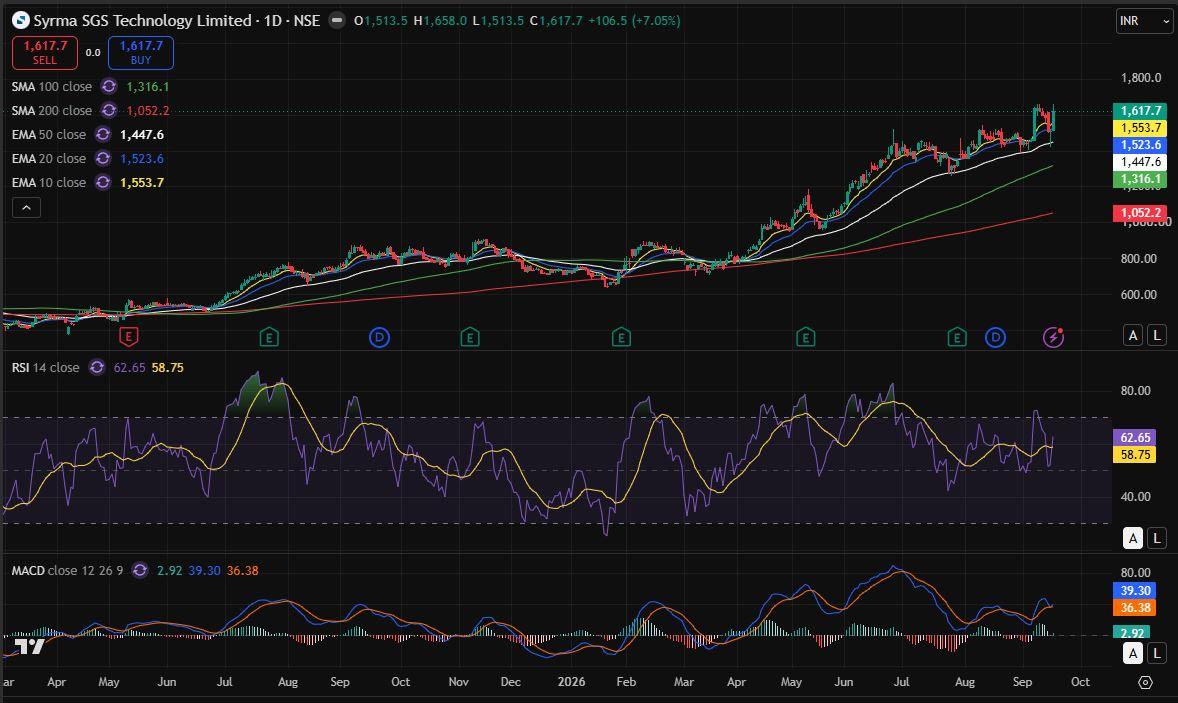1178x703 pixels.
Task: Click the RSI 14 refresh icon
Action: [x=97, y=367]
